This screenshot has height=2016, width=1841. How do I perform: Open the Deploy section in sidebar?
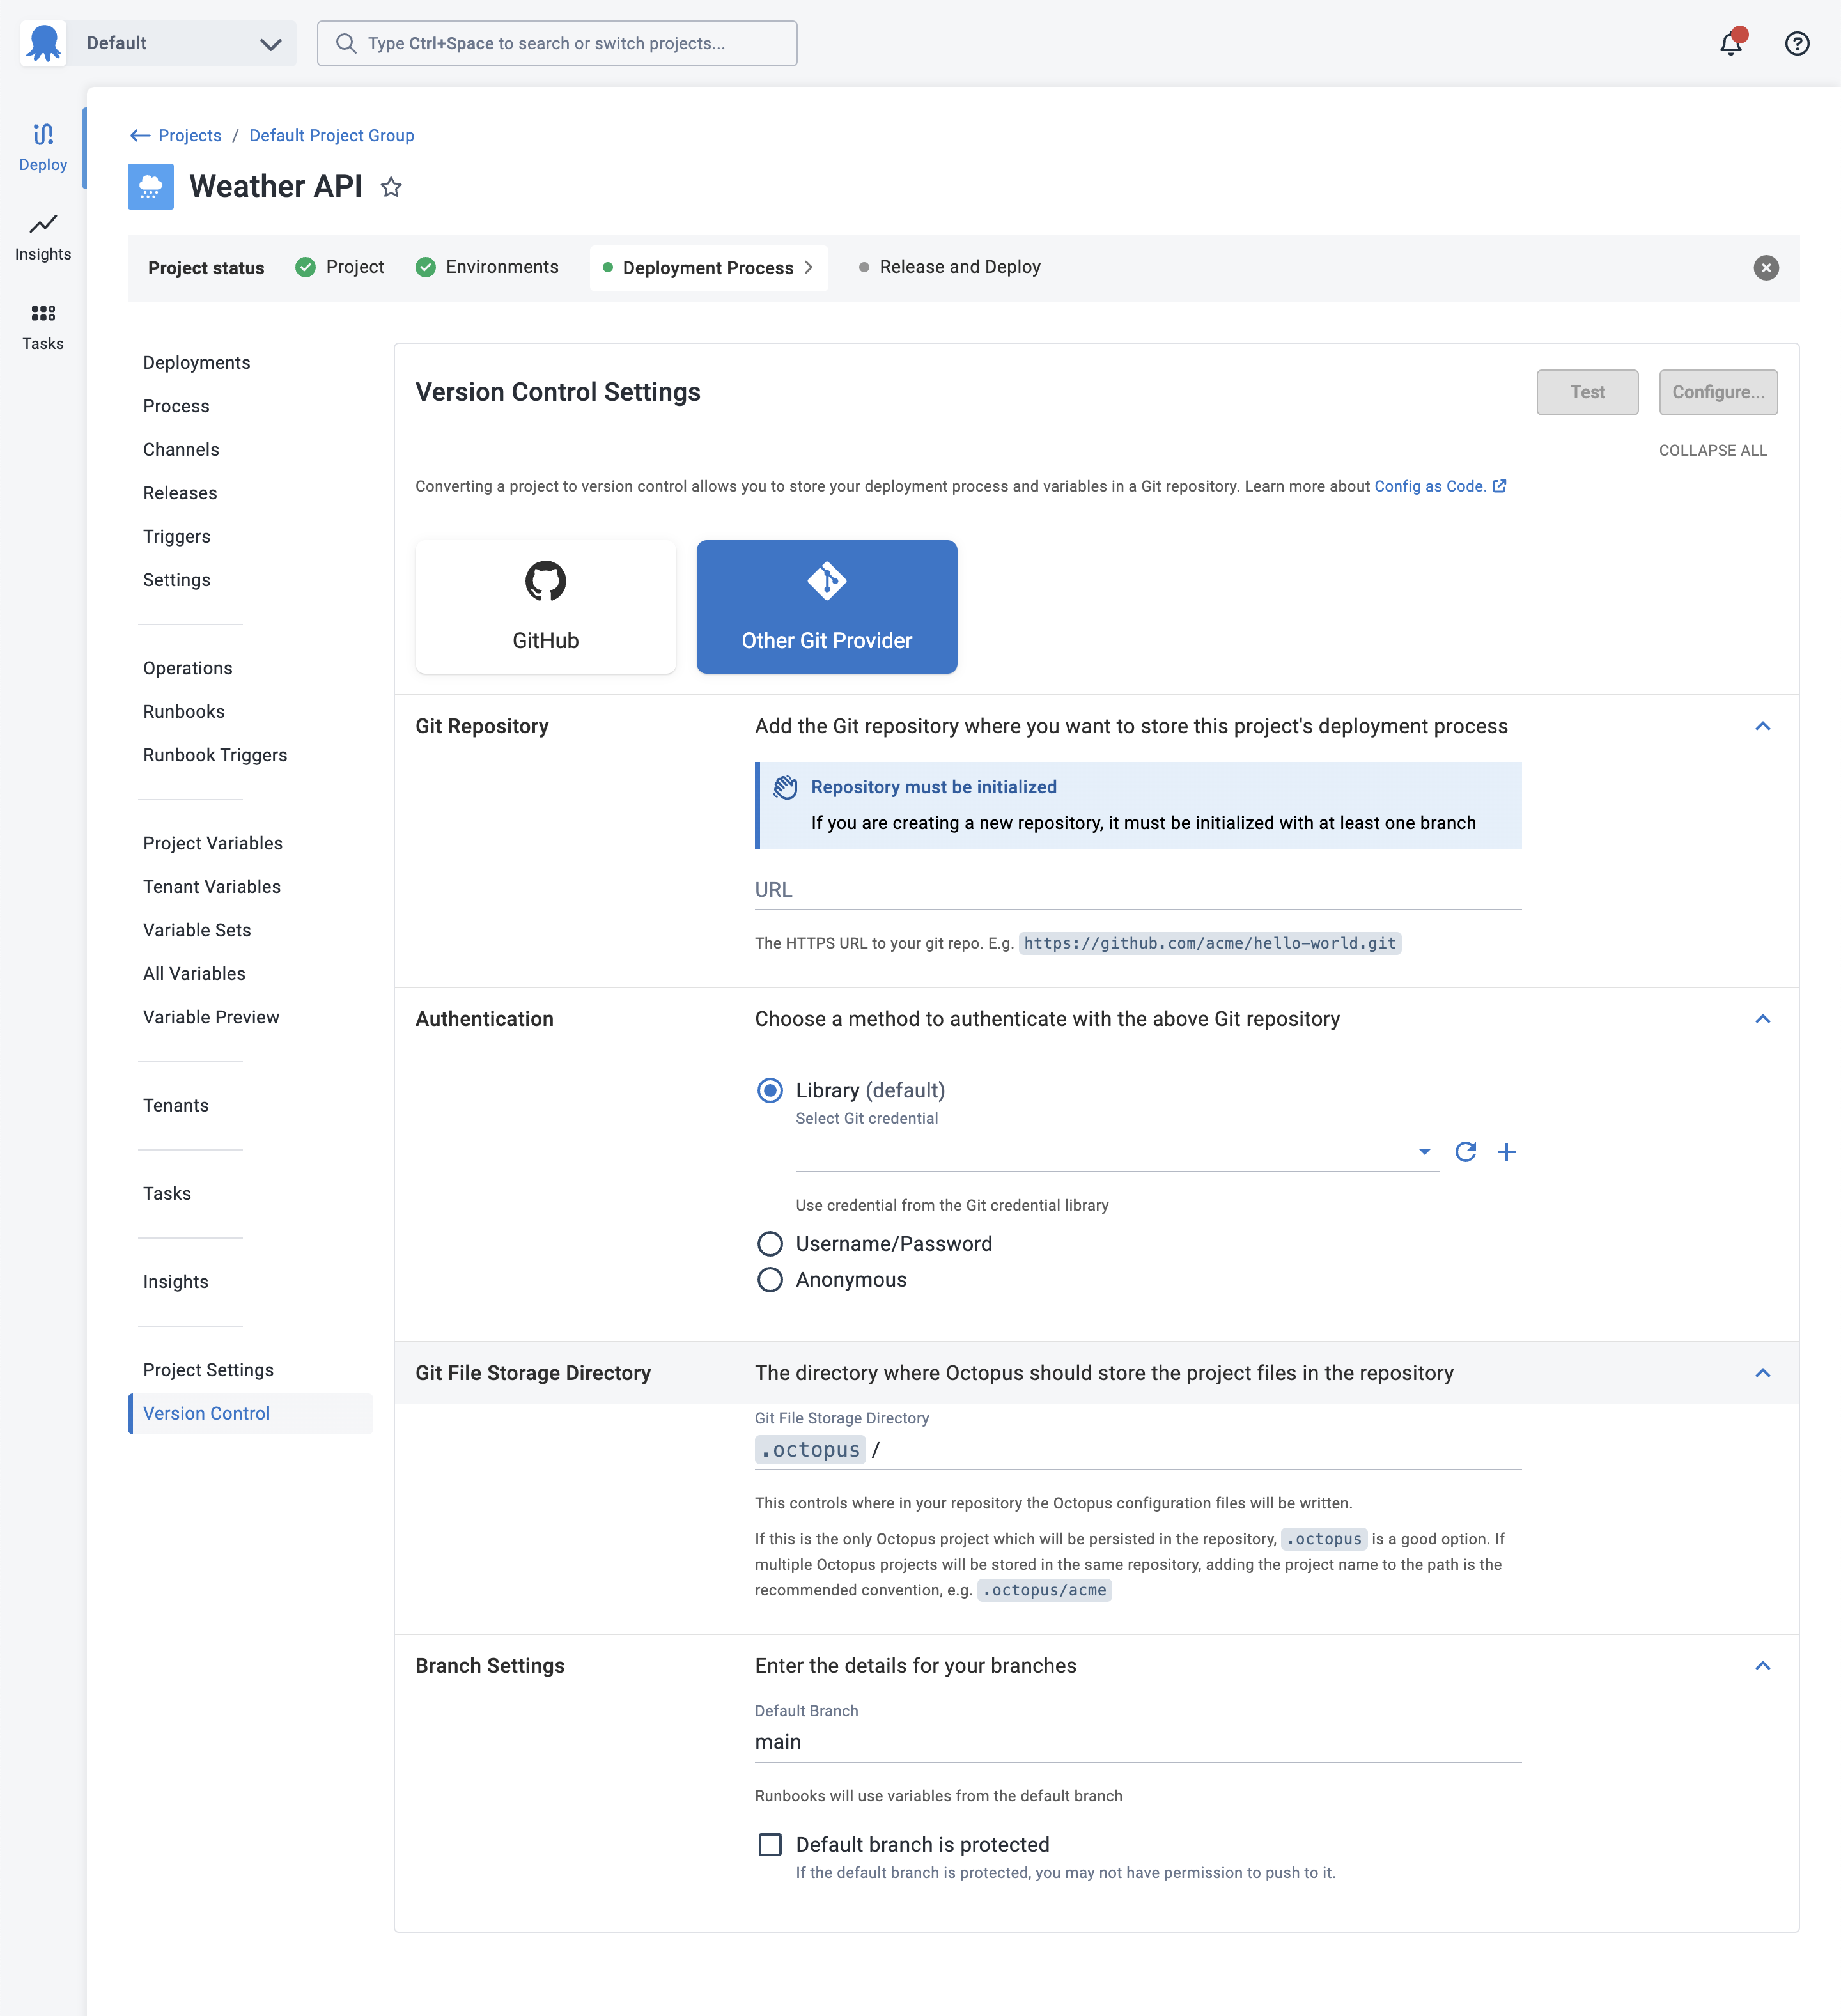tap(43, 147)
